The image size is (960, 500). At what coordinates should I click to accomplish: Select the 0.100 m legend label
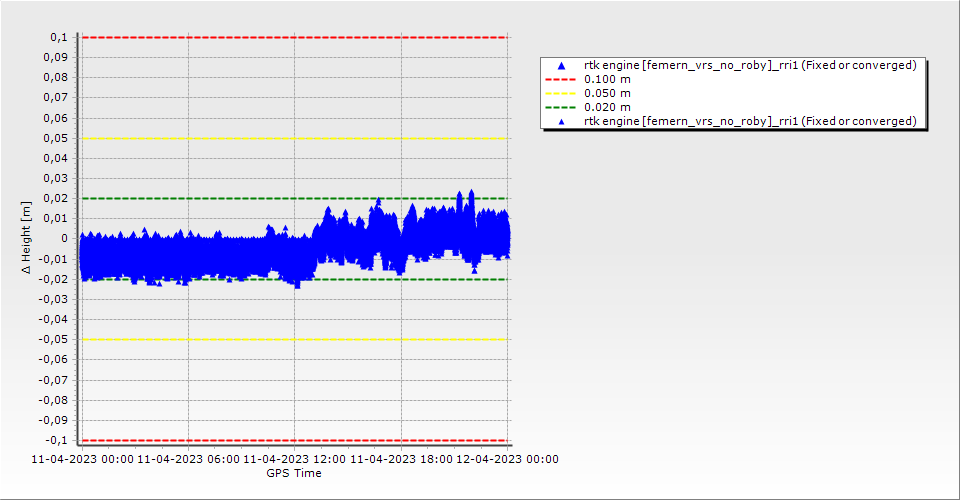pyautogui.click(x=607, y=79)
